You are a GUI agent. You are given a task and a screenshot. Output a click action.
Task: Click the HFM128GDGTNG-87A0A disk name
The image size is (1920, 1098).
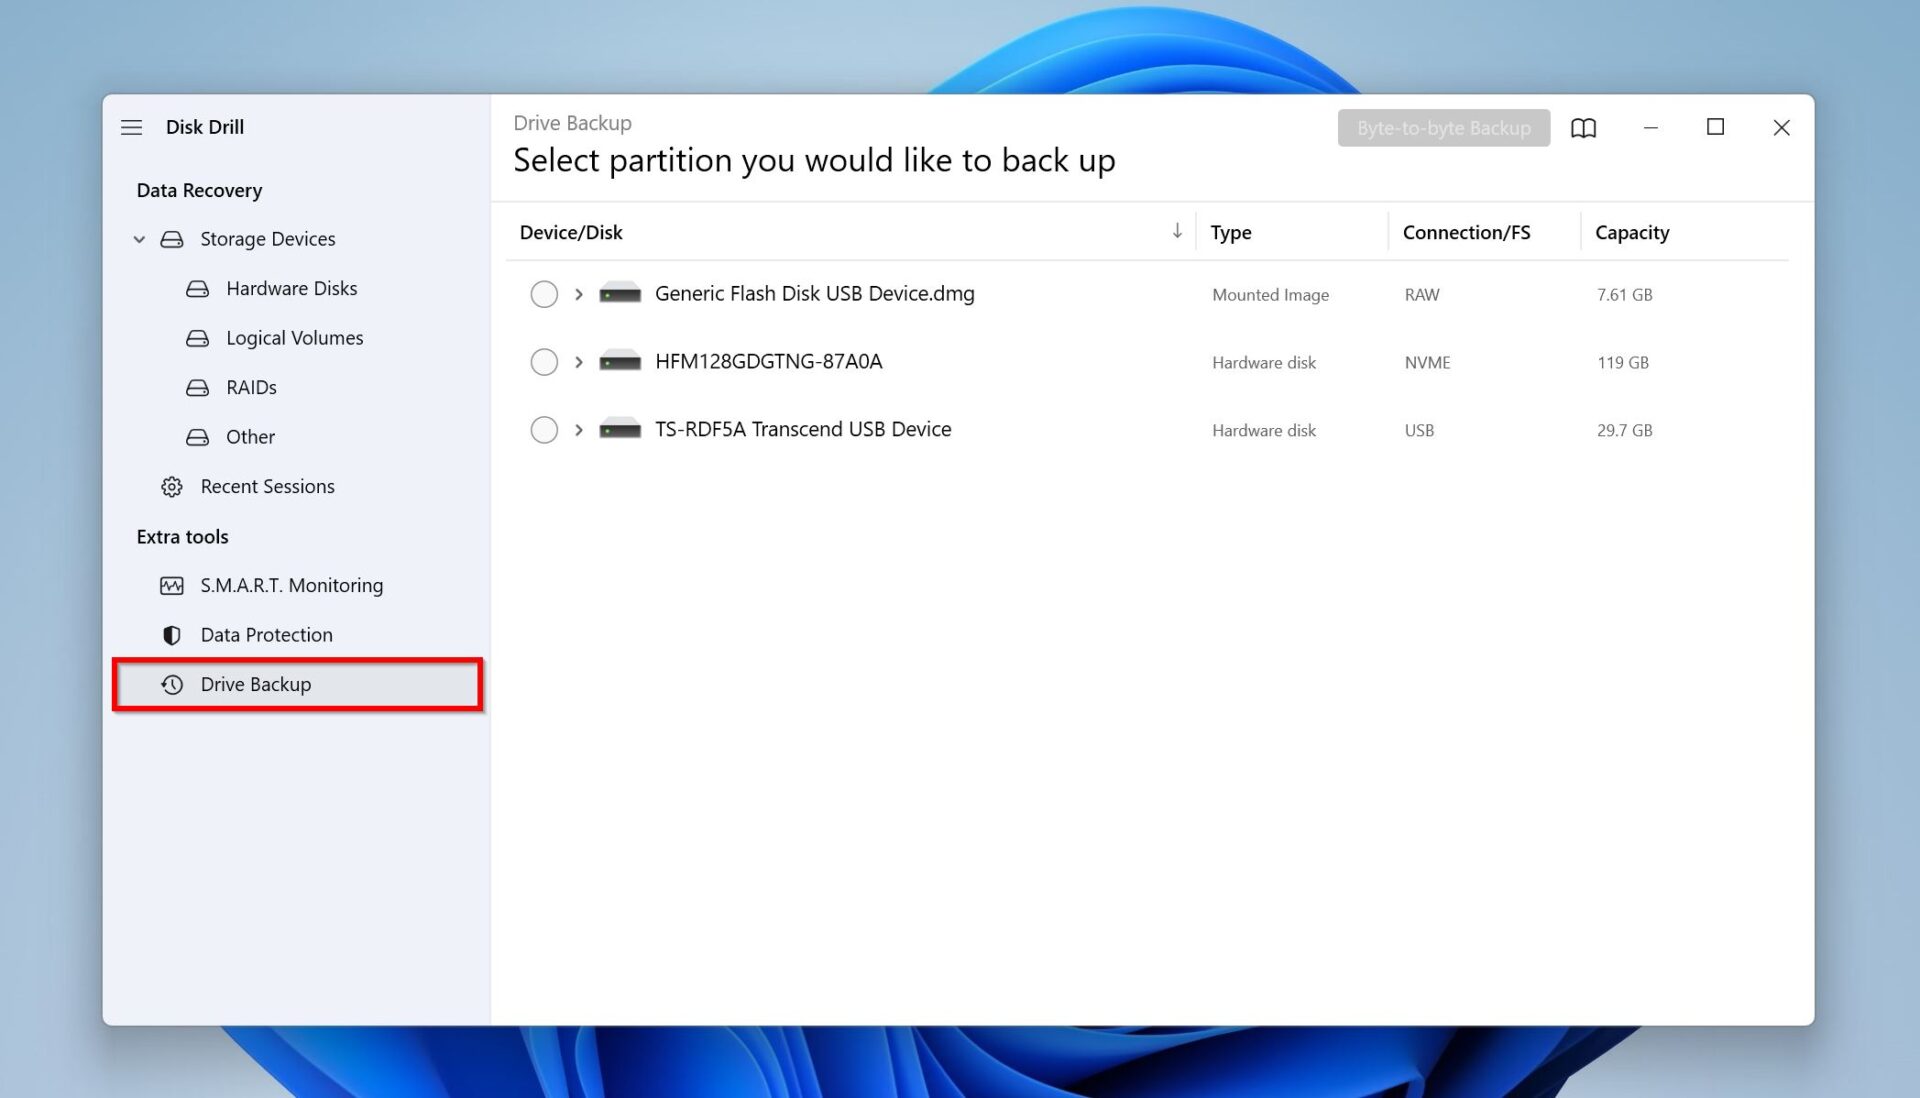(768, 362)
